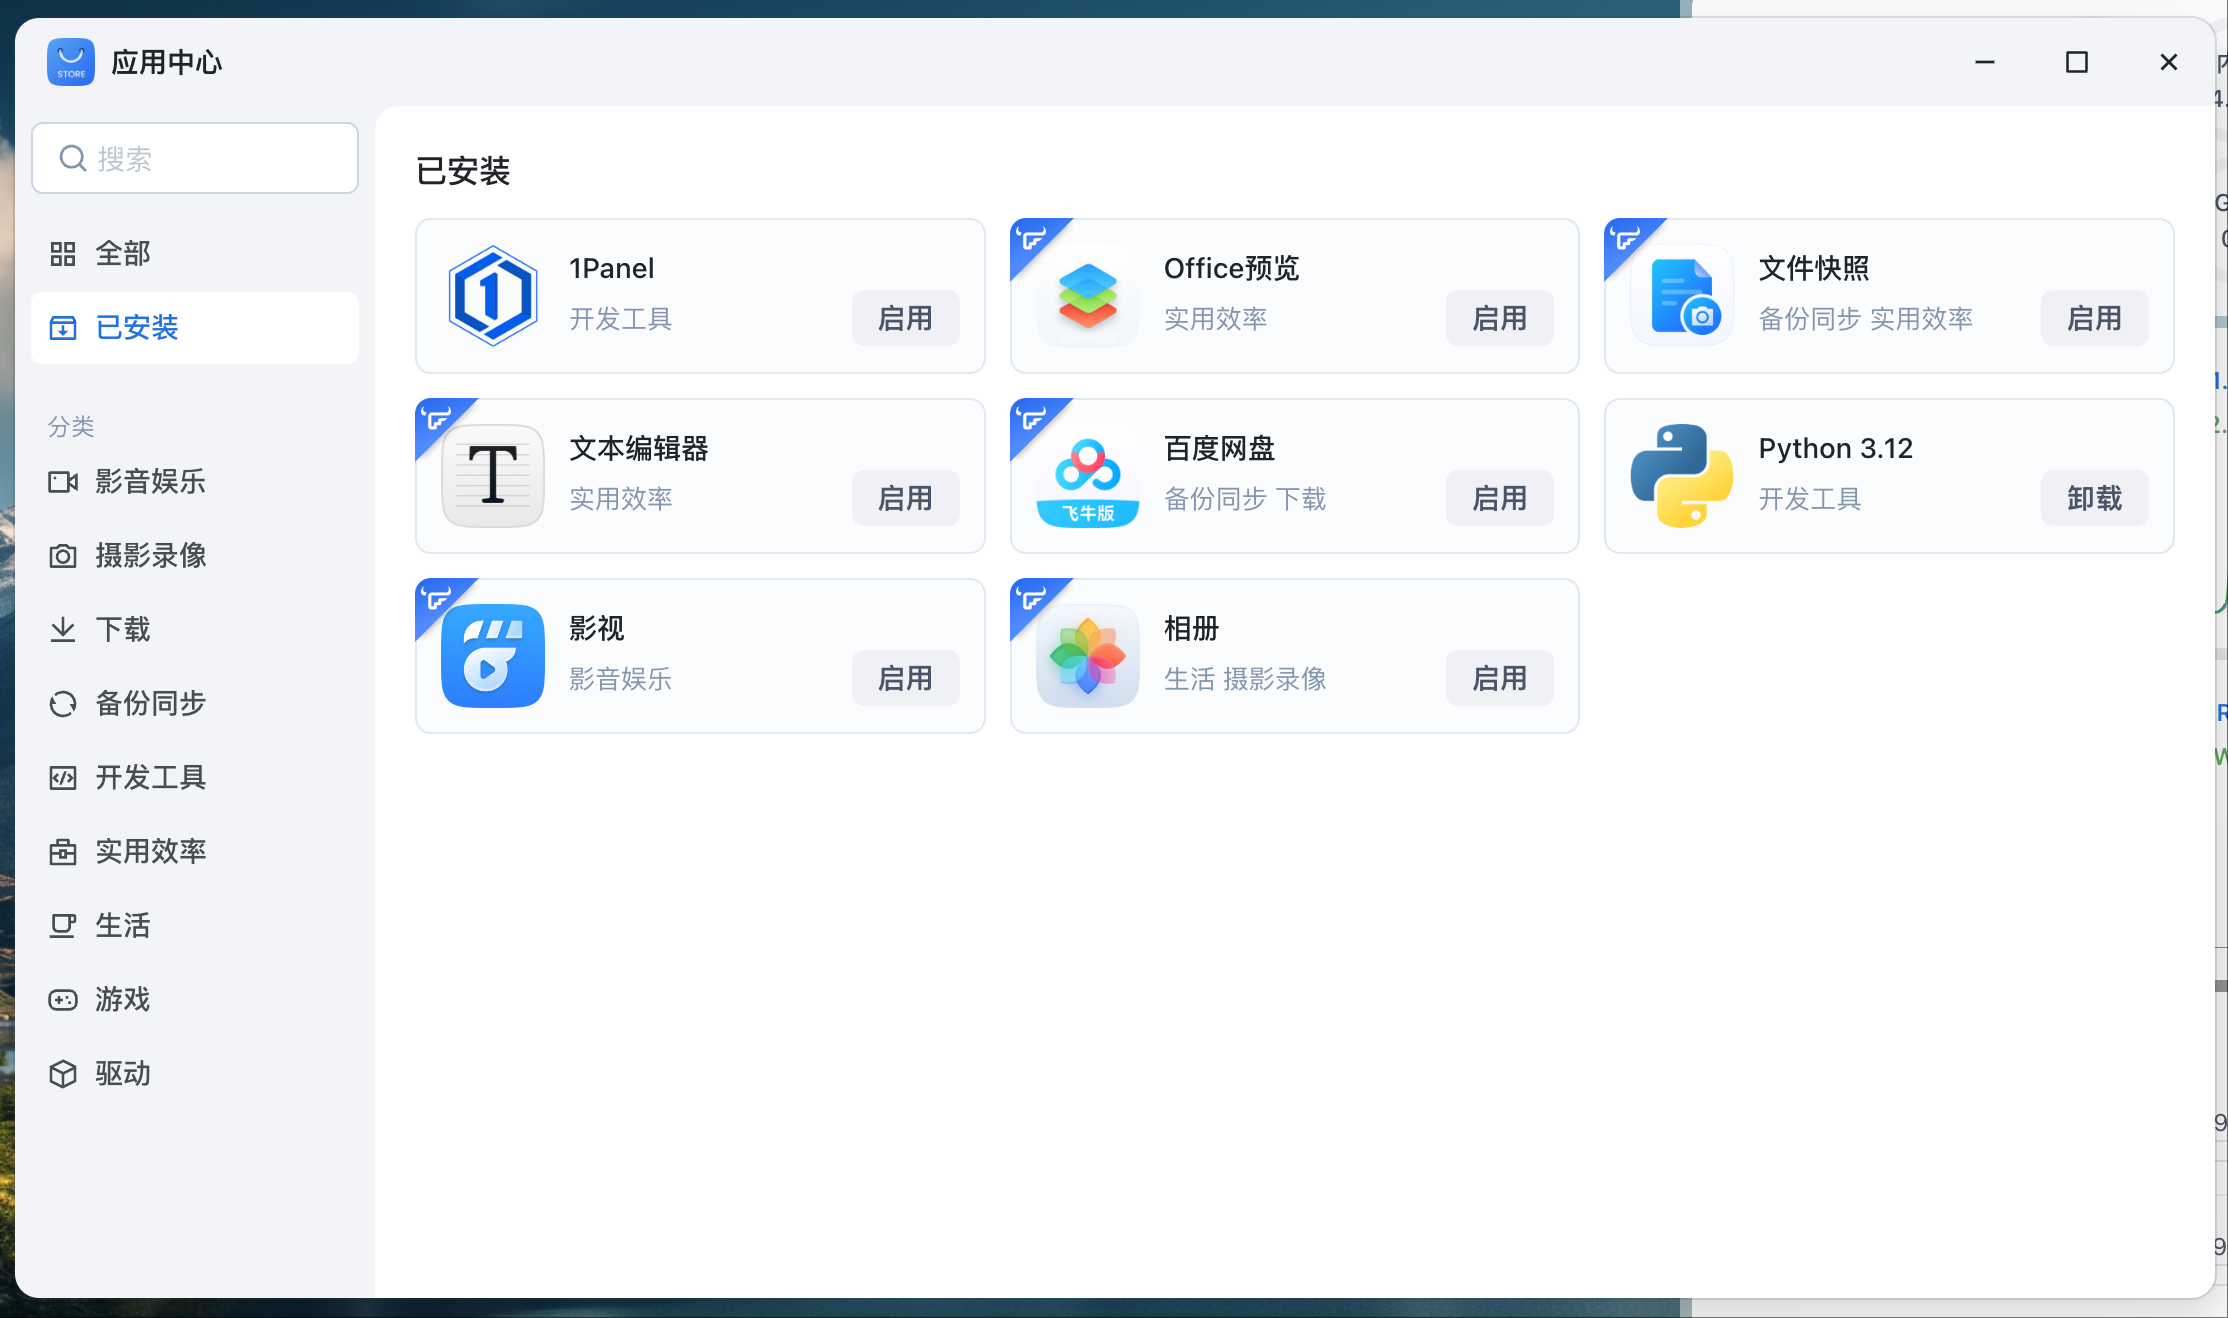Uninstall Python 3.12 via 卸载 button
Screen dimensions: 2228x1318
point(2094,498)
